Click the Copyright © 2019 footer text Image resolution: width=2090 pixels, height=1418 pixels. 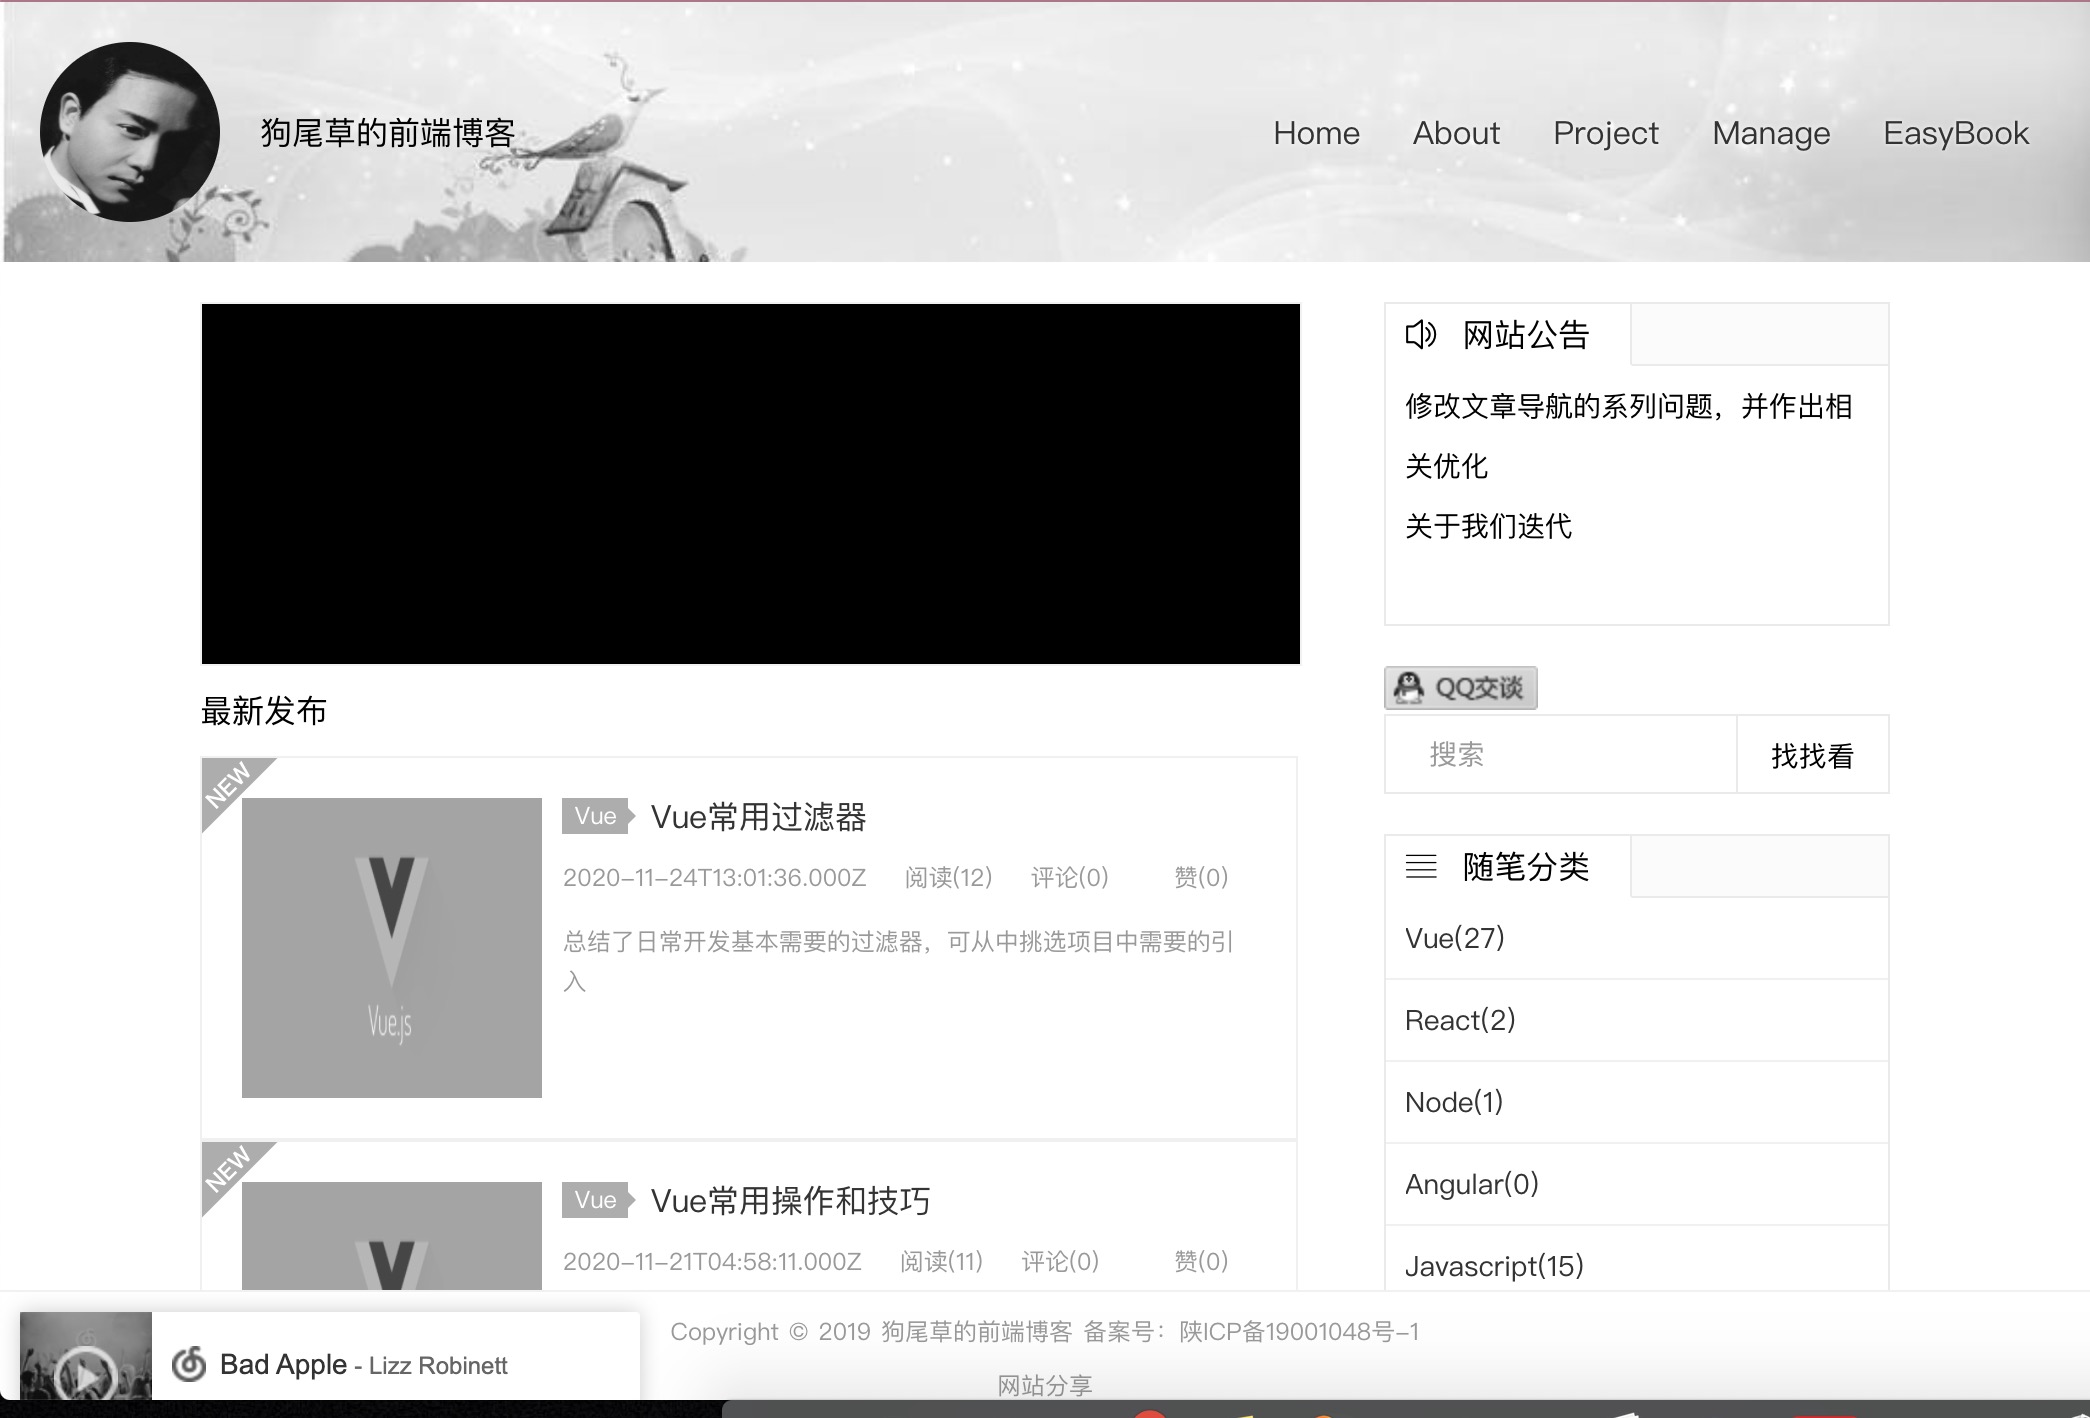[770, 1331]
